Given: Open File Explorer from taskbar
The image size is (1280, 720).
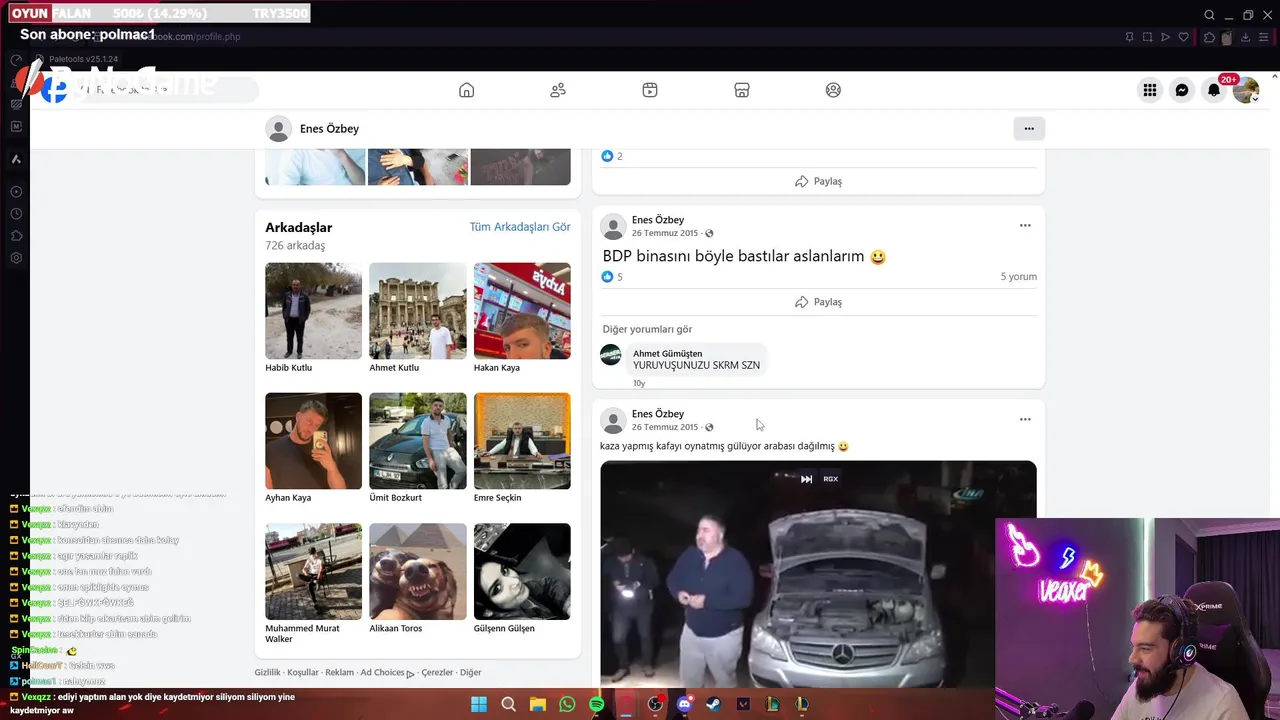Looking at the screenshot, I should pyautogui.click(x=538, y=704).
